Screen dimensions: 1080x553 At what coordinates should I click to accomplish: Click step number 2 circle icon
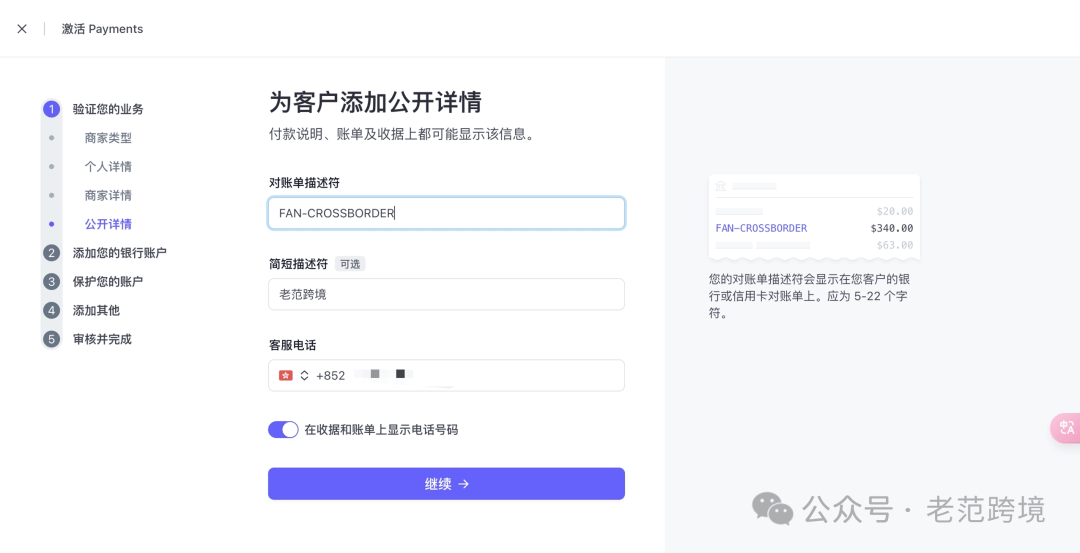[x=52, y=253]
